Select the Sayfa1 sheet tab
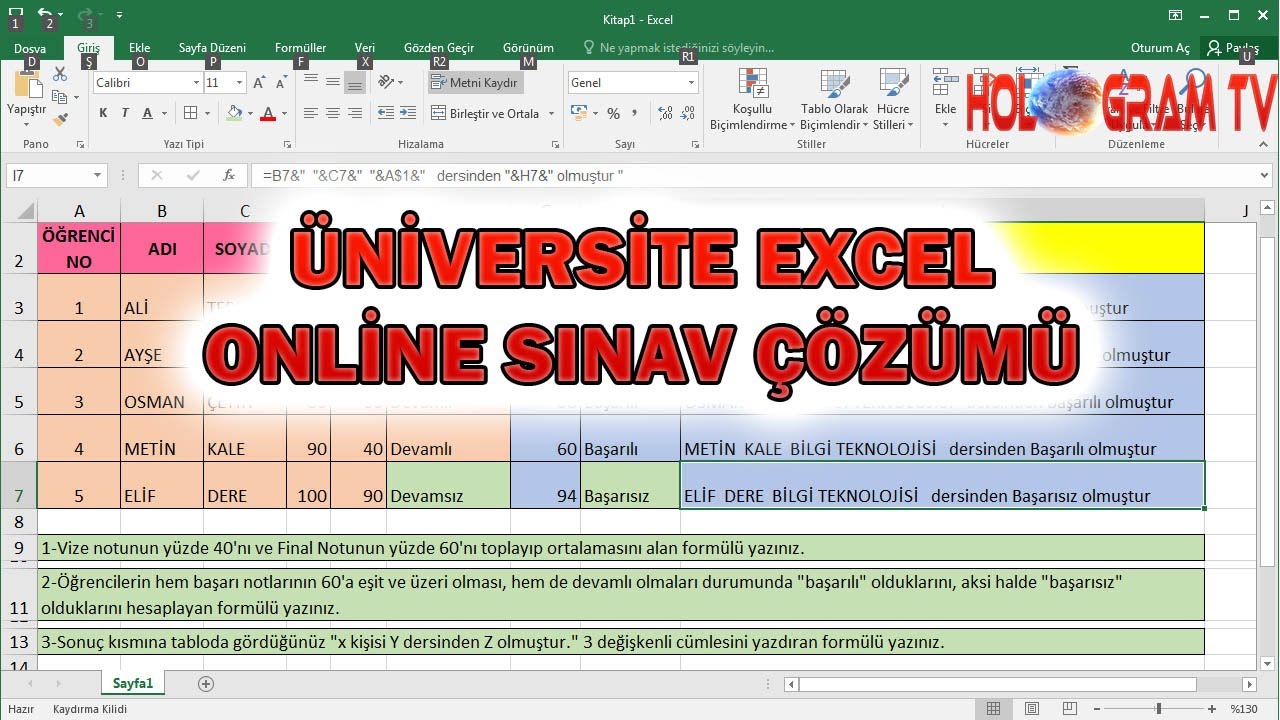 [133, 684]
